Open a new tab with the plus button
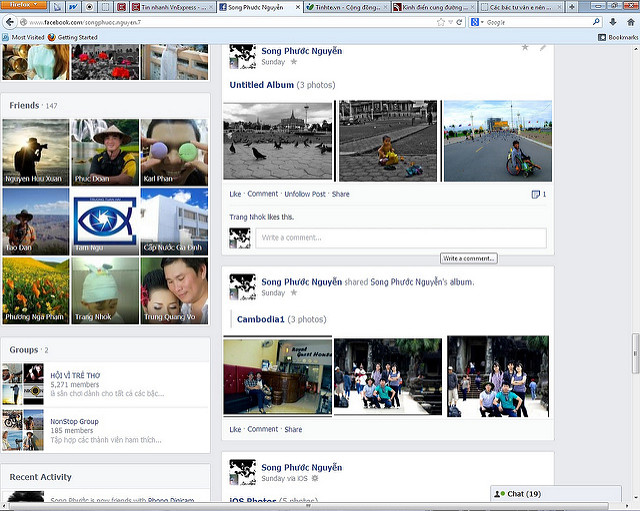This screenshot has width=640, height=511. [x=572, y=7]
